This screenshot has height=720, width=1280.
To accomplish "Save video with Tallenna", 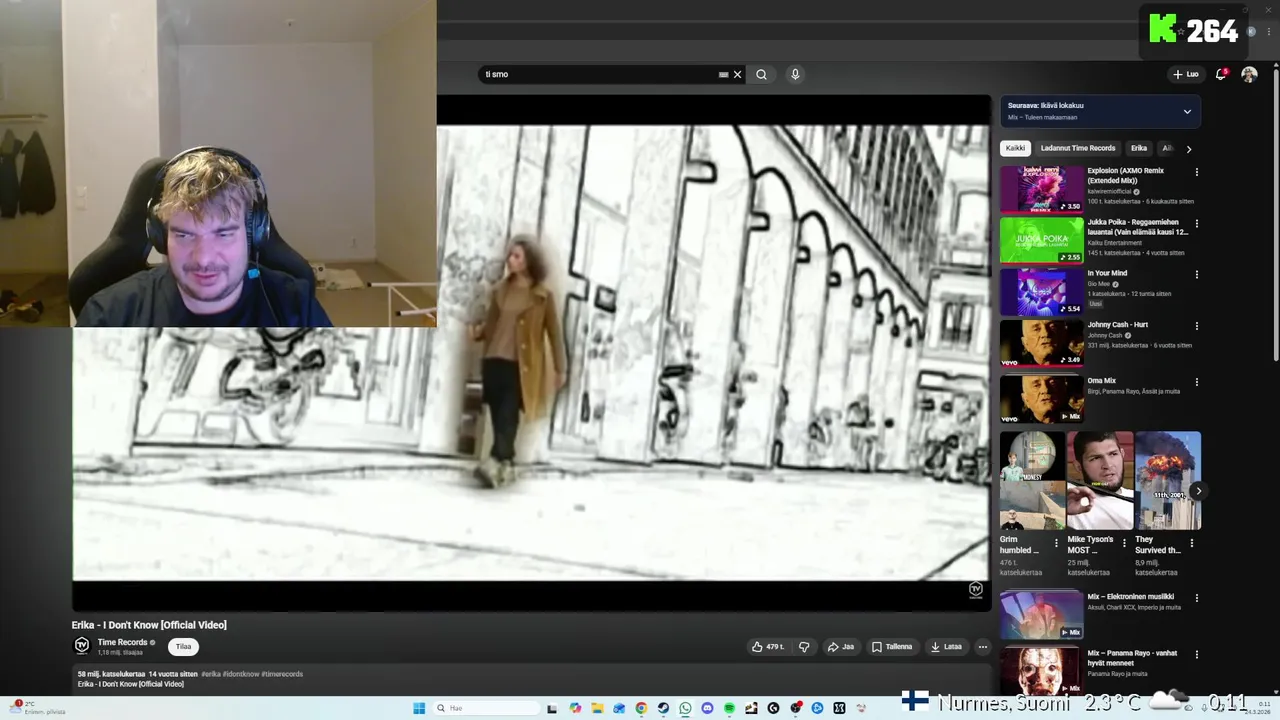I will tap(892, 647).
